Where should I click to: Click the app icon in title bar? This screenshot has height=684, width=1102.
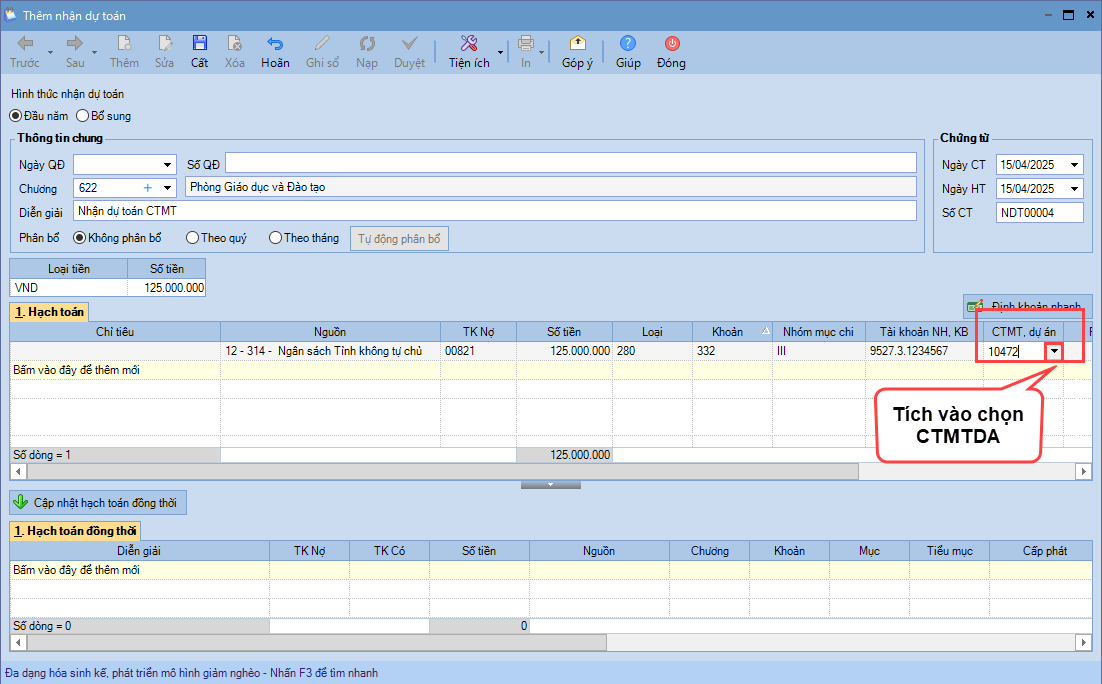10,15
